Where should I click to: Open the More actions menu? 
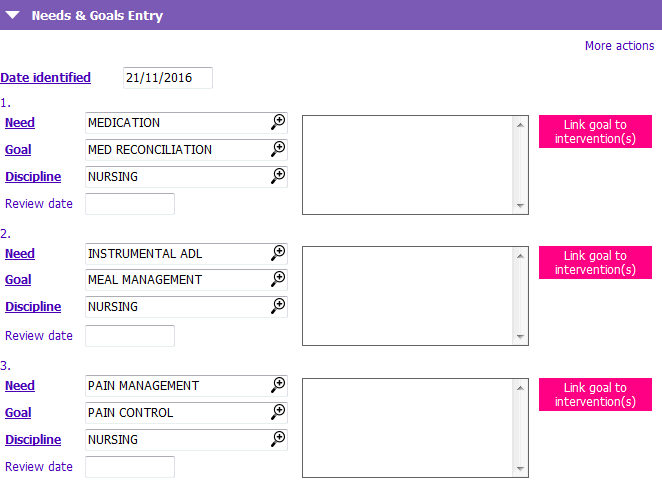[619, 46]
